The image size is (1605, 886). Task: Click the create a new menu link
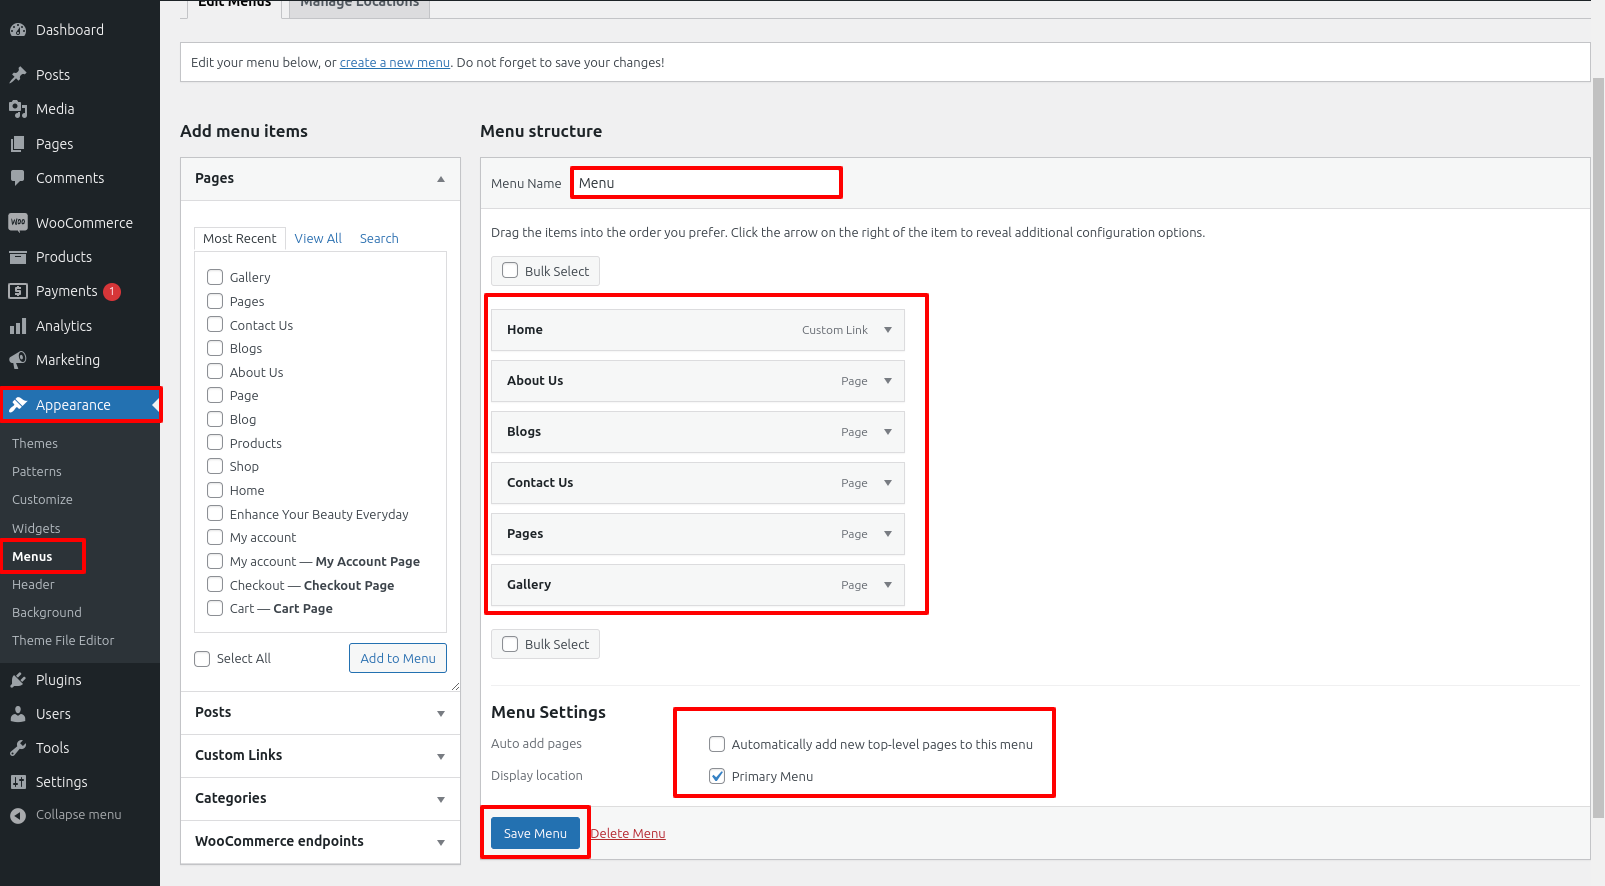(x=394, y=62)
